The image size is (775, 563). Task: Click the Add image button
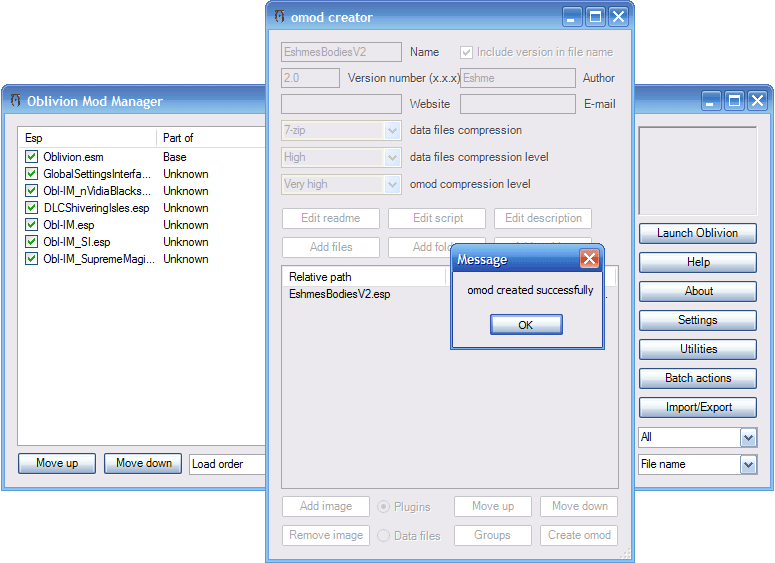pyautogui.click(x=326, y=506)
